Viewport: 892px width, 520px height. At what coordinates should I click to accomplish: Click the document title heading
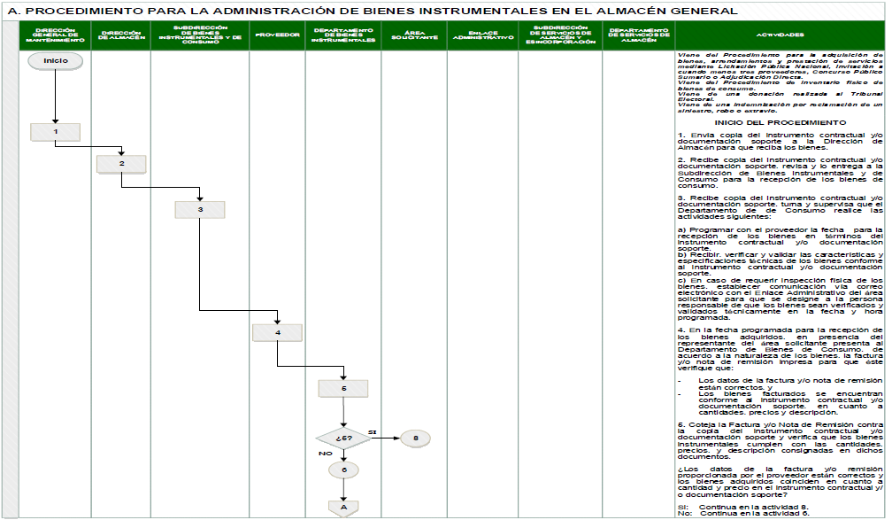click(372, 10)
